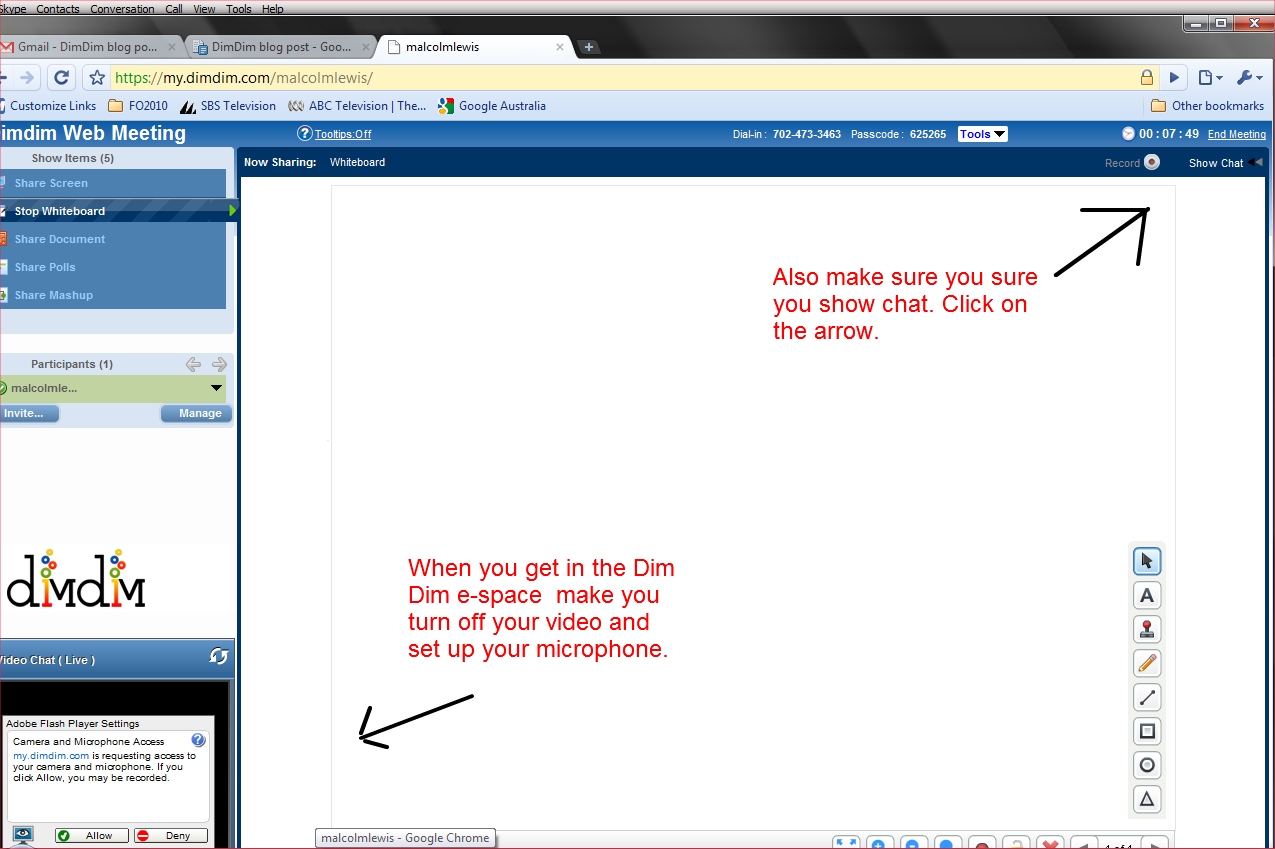Image resolution: width=1275 pixels, height=849 pixels.
Task: Open Skype Tools menu
Action: [x=239, y=9]
